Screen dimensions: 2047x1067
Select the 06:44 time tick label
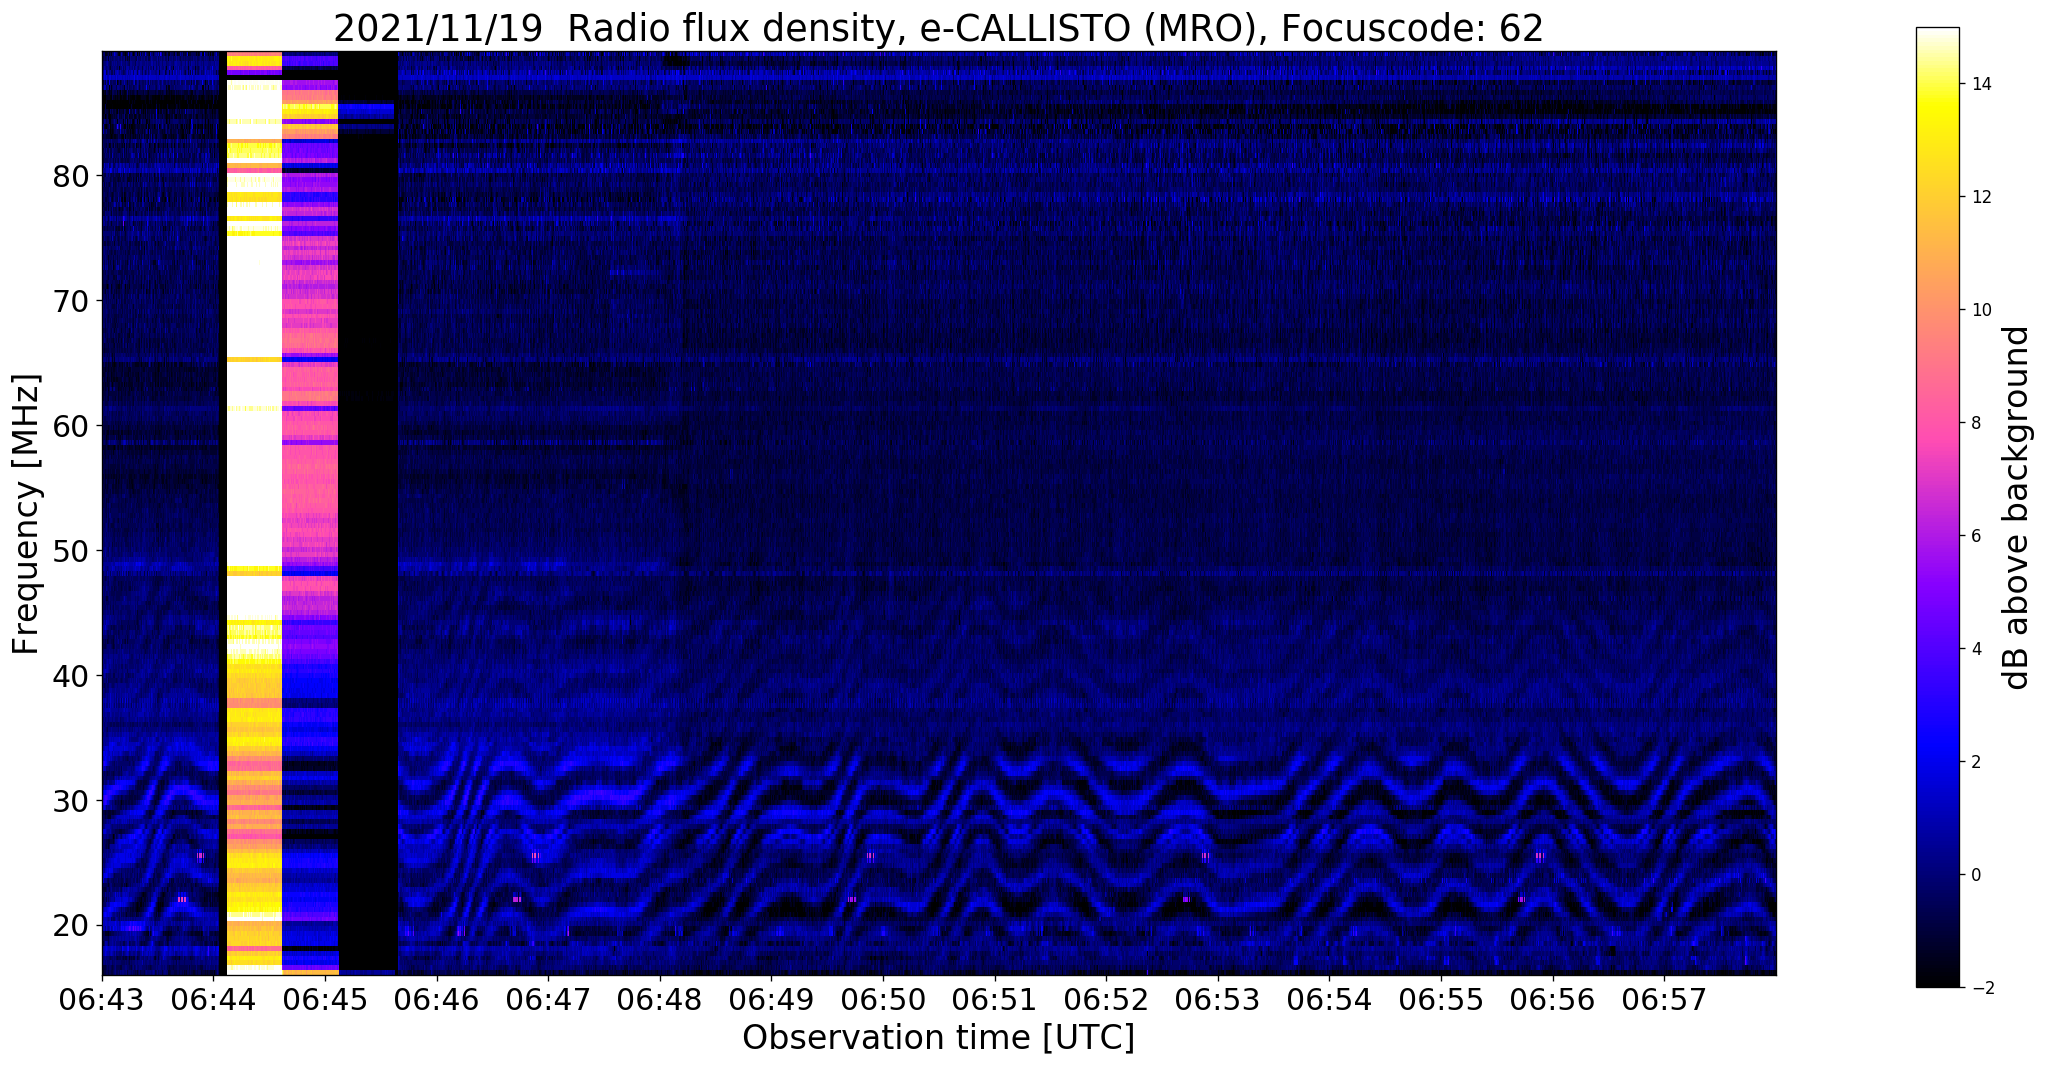213,998
